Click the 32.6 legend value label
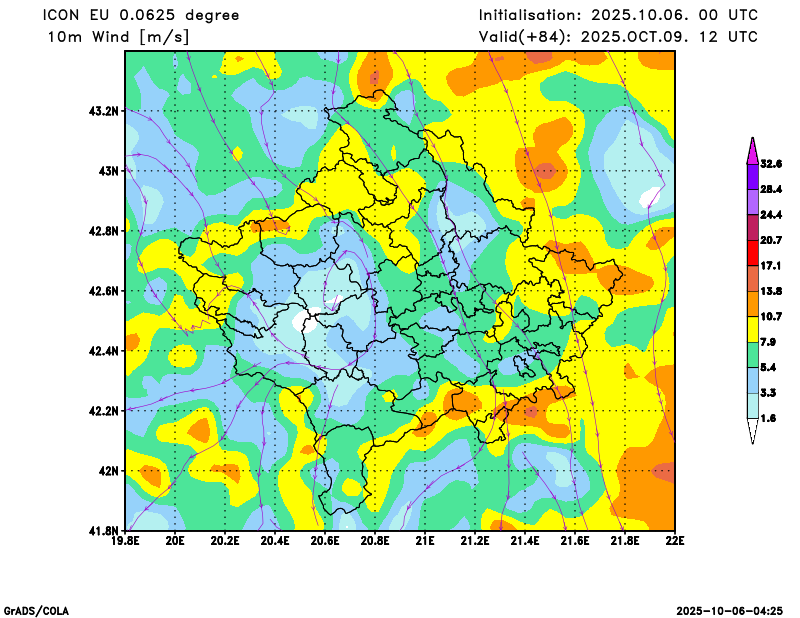 pos(770,163)
